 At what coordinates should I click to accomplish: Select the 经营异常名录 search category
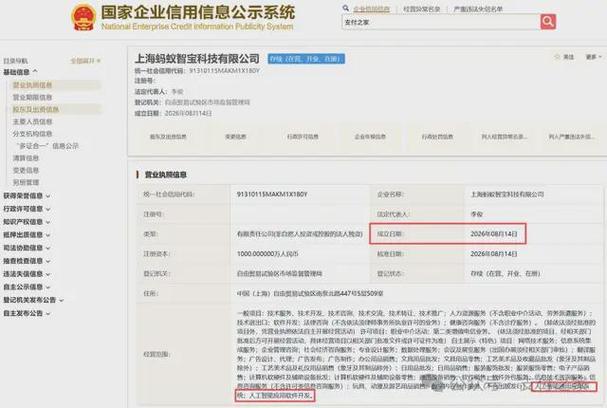422,9
